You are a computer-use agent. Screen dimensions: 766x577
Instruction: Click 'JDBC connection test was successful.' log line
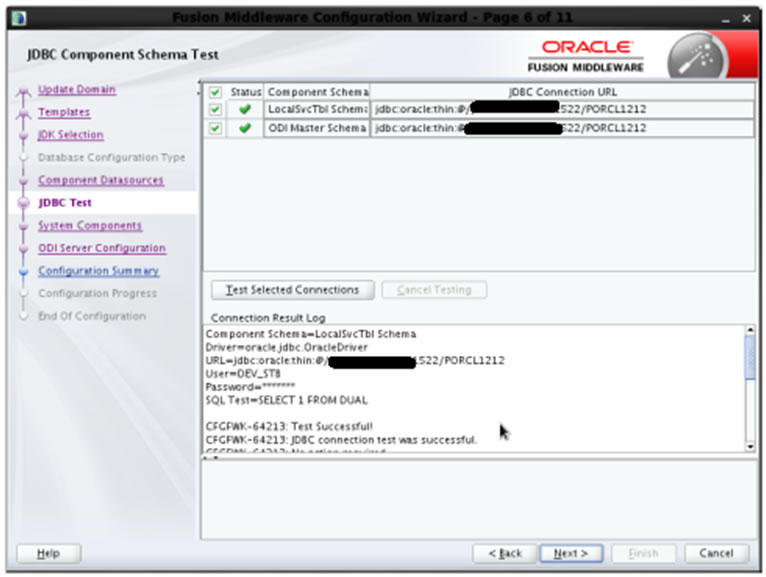tap(341, 440)
